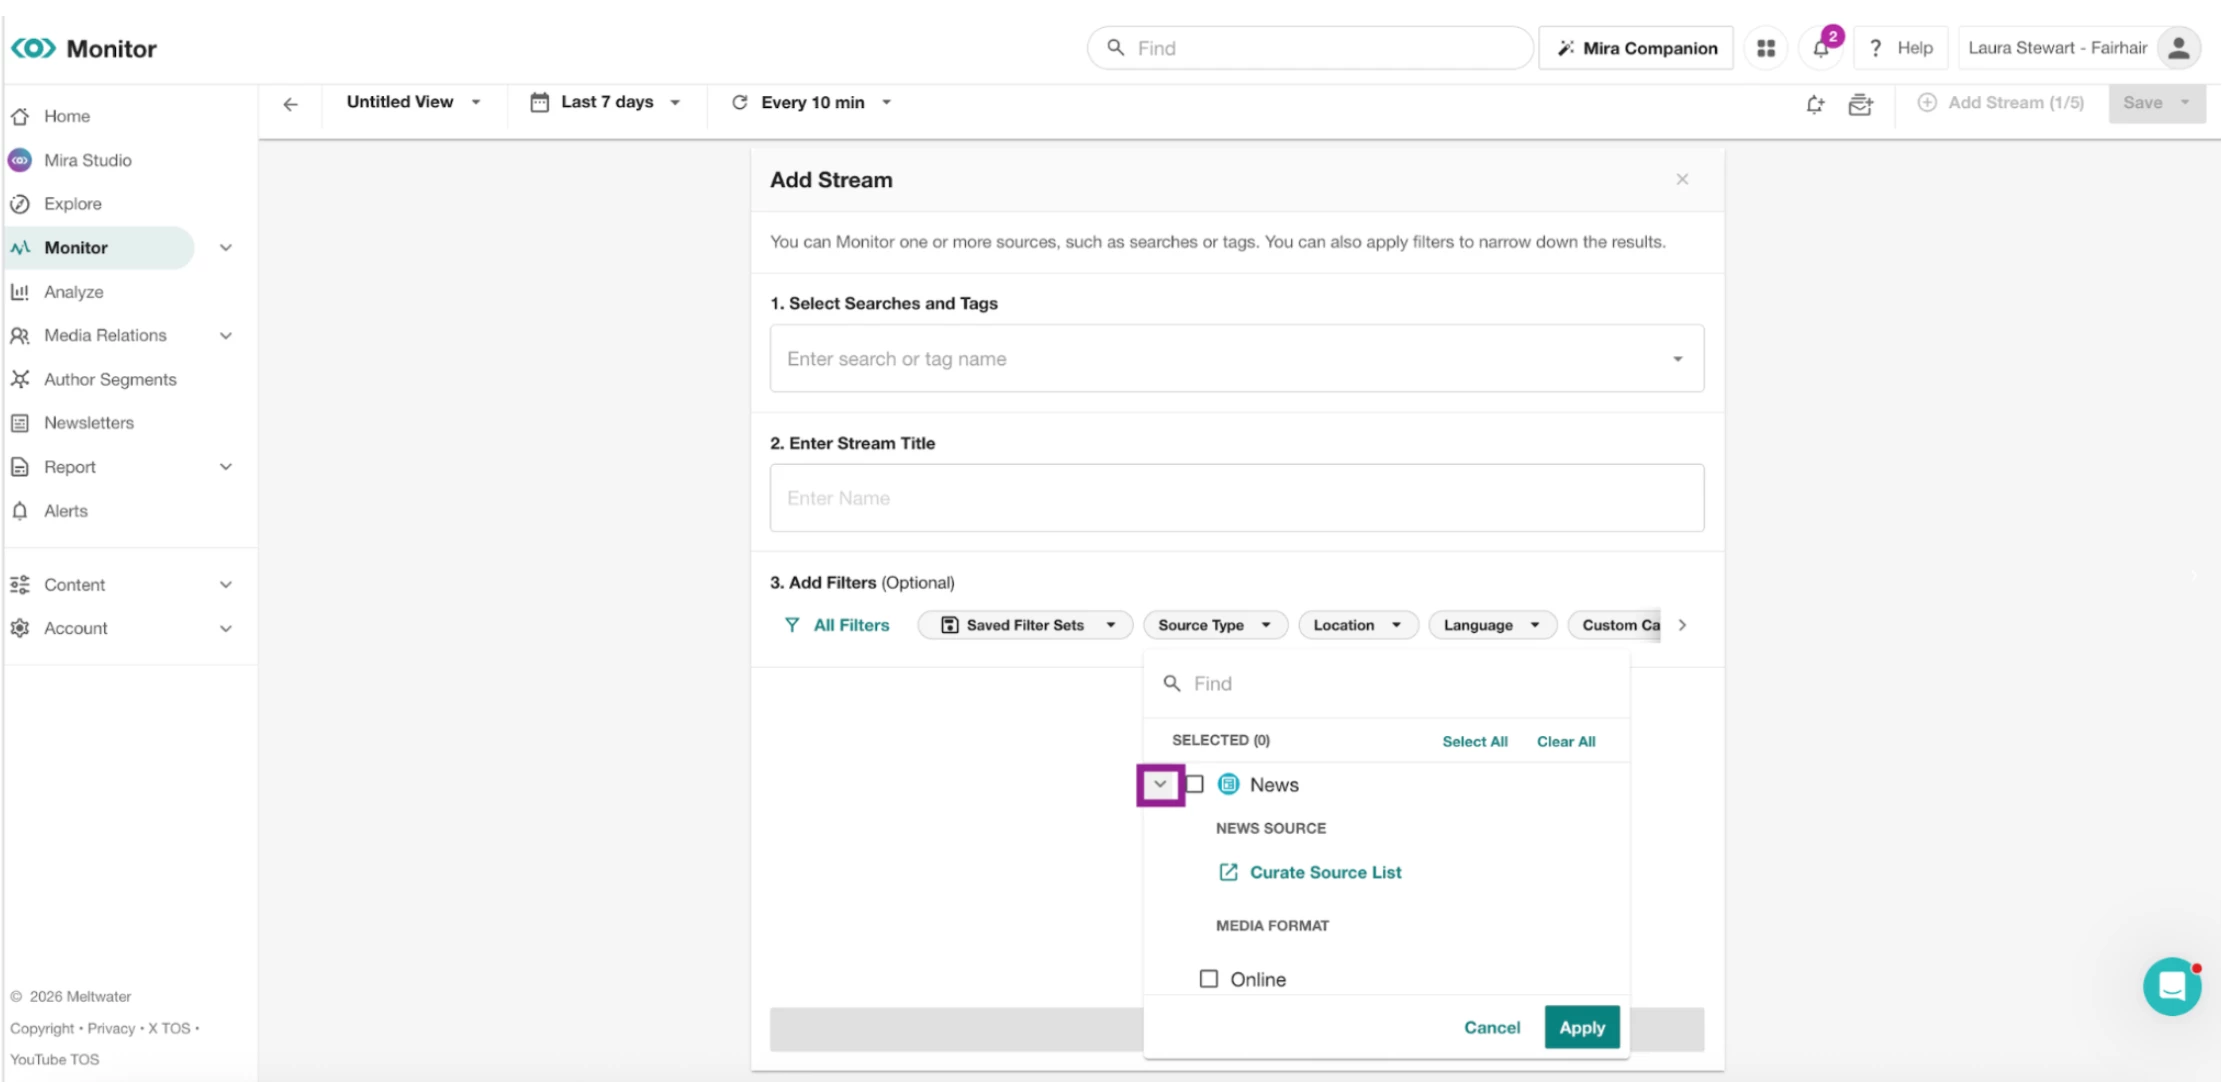This screenshot has height=1082, width=2222.
Task: Open the Location filter dropdown
Action: pos(1358,625)
